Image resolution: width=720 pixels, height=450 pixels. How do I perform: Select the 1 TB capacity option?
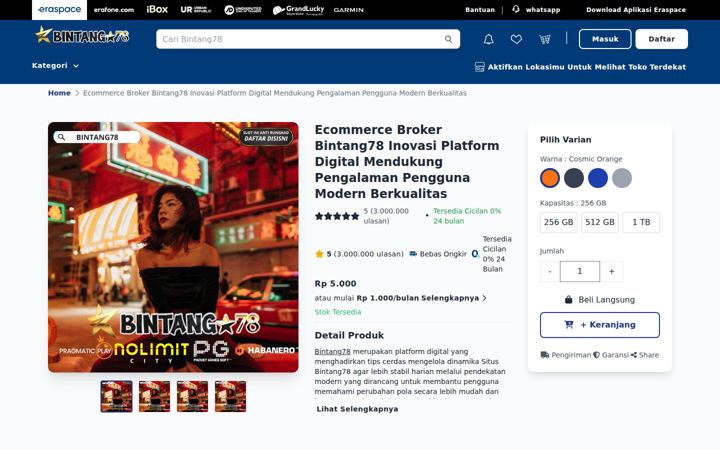pos(641,222)
